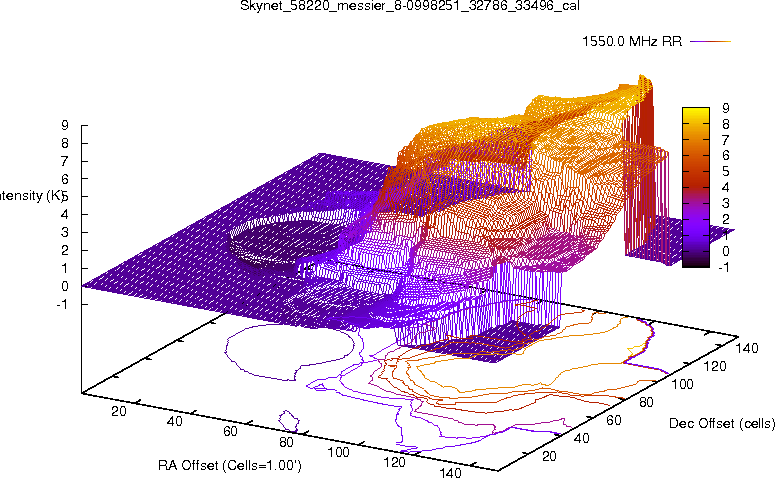Viewport: 775px width, 478px height.
Task: Select the 1550.0 MHz RR legend label
Action: [632, 42]
